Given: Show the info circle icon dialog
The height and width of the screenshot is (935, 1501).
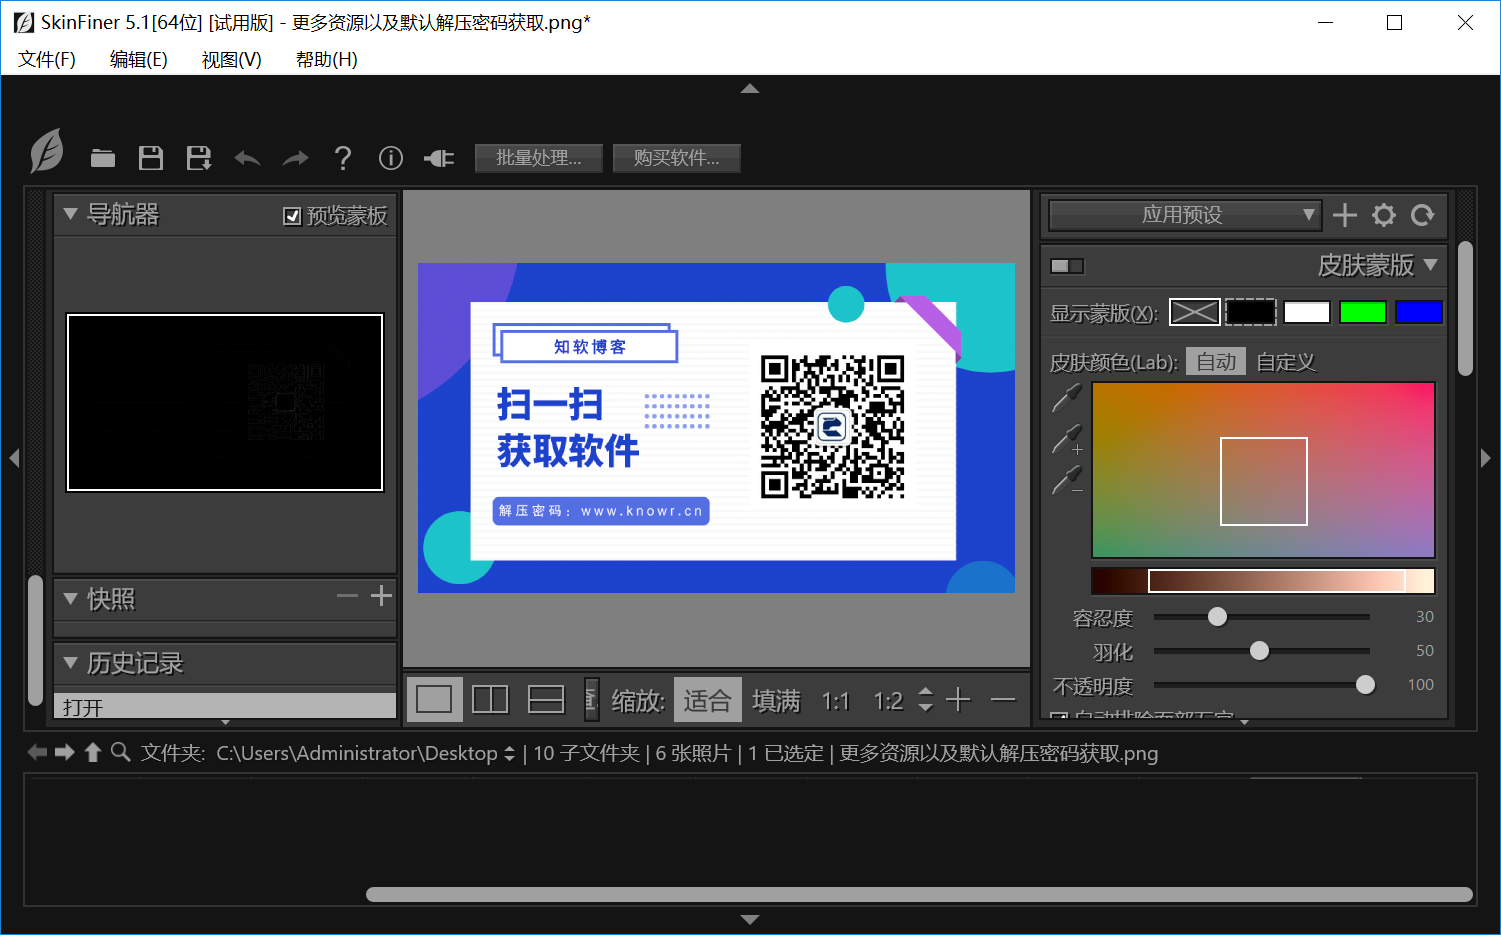Looking at the screenshot, I should click(x=391, y=158).
